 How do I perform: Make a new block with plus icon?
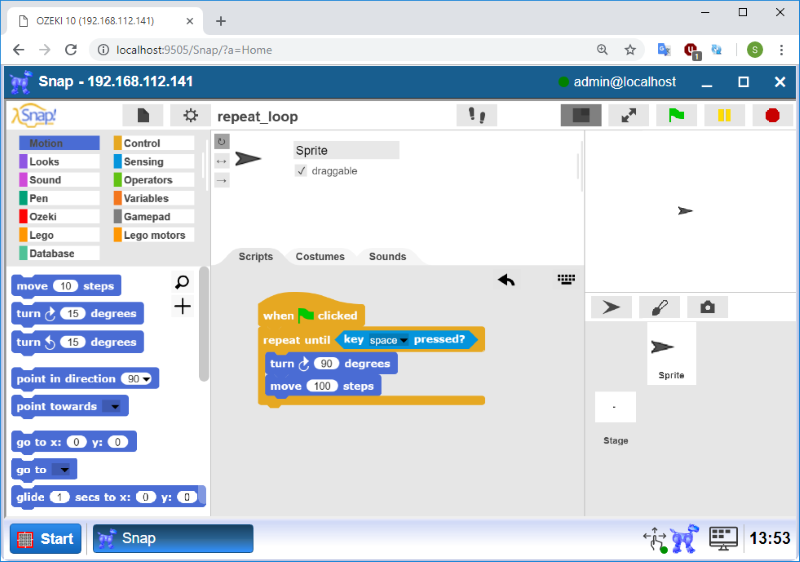click(x=182, y=306)
